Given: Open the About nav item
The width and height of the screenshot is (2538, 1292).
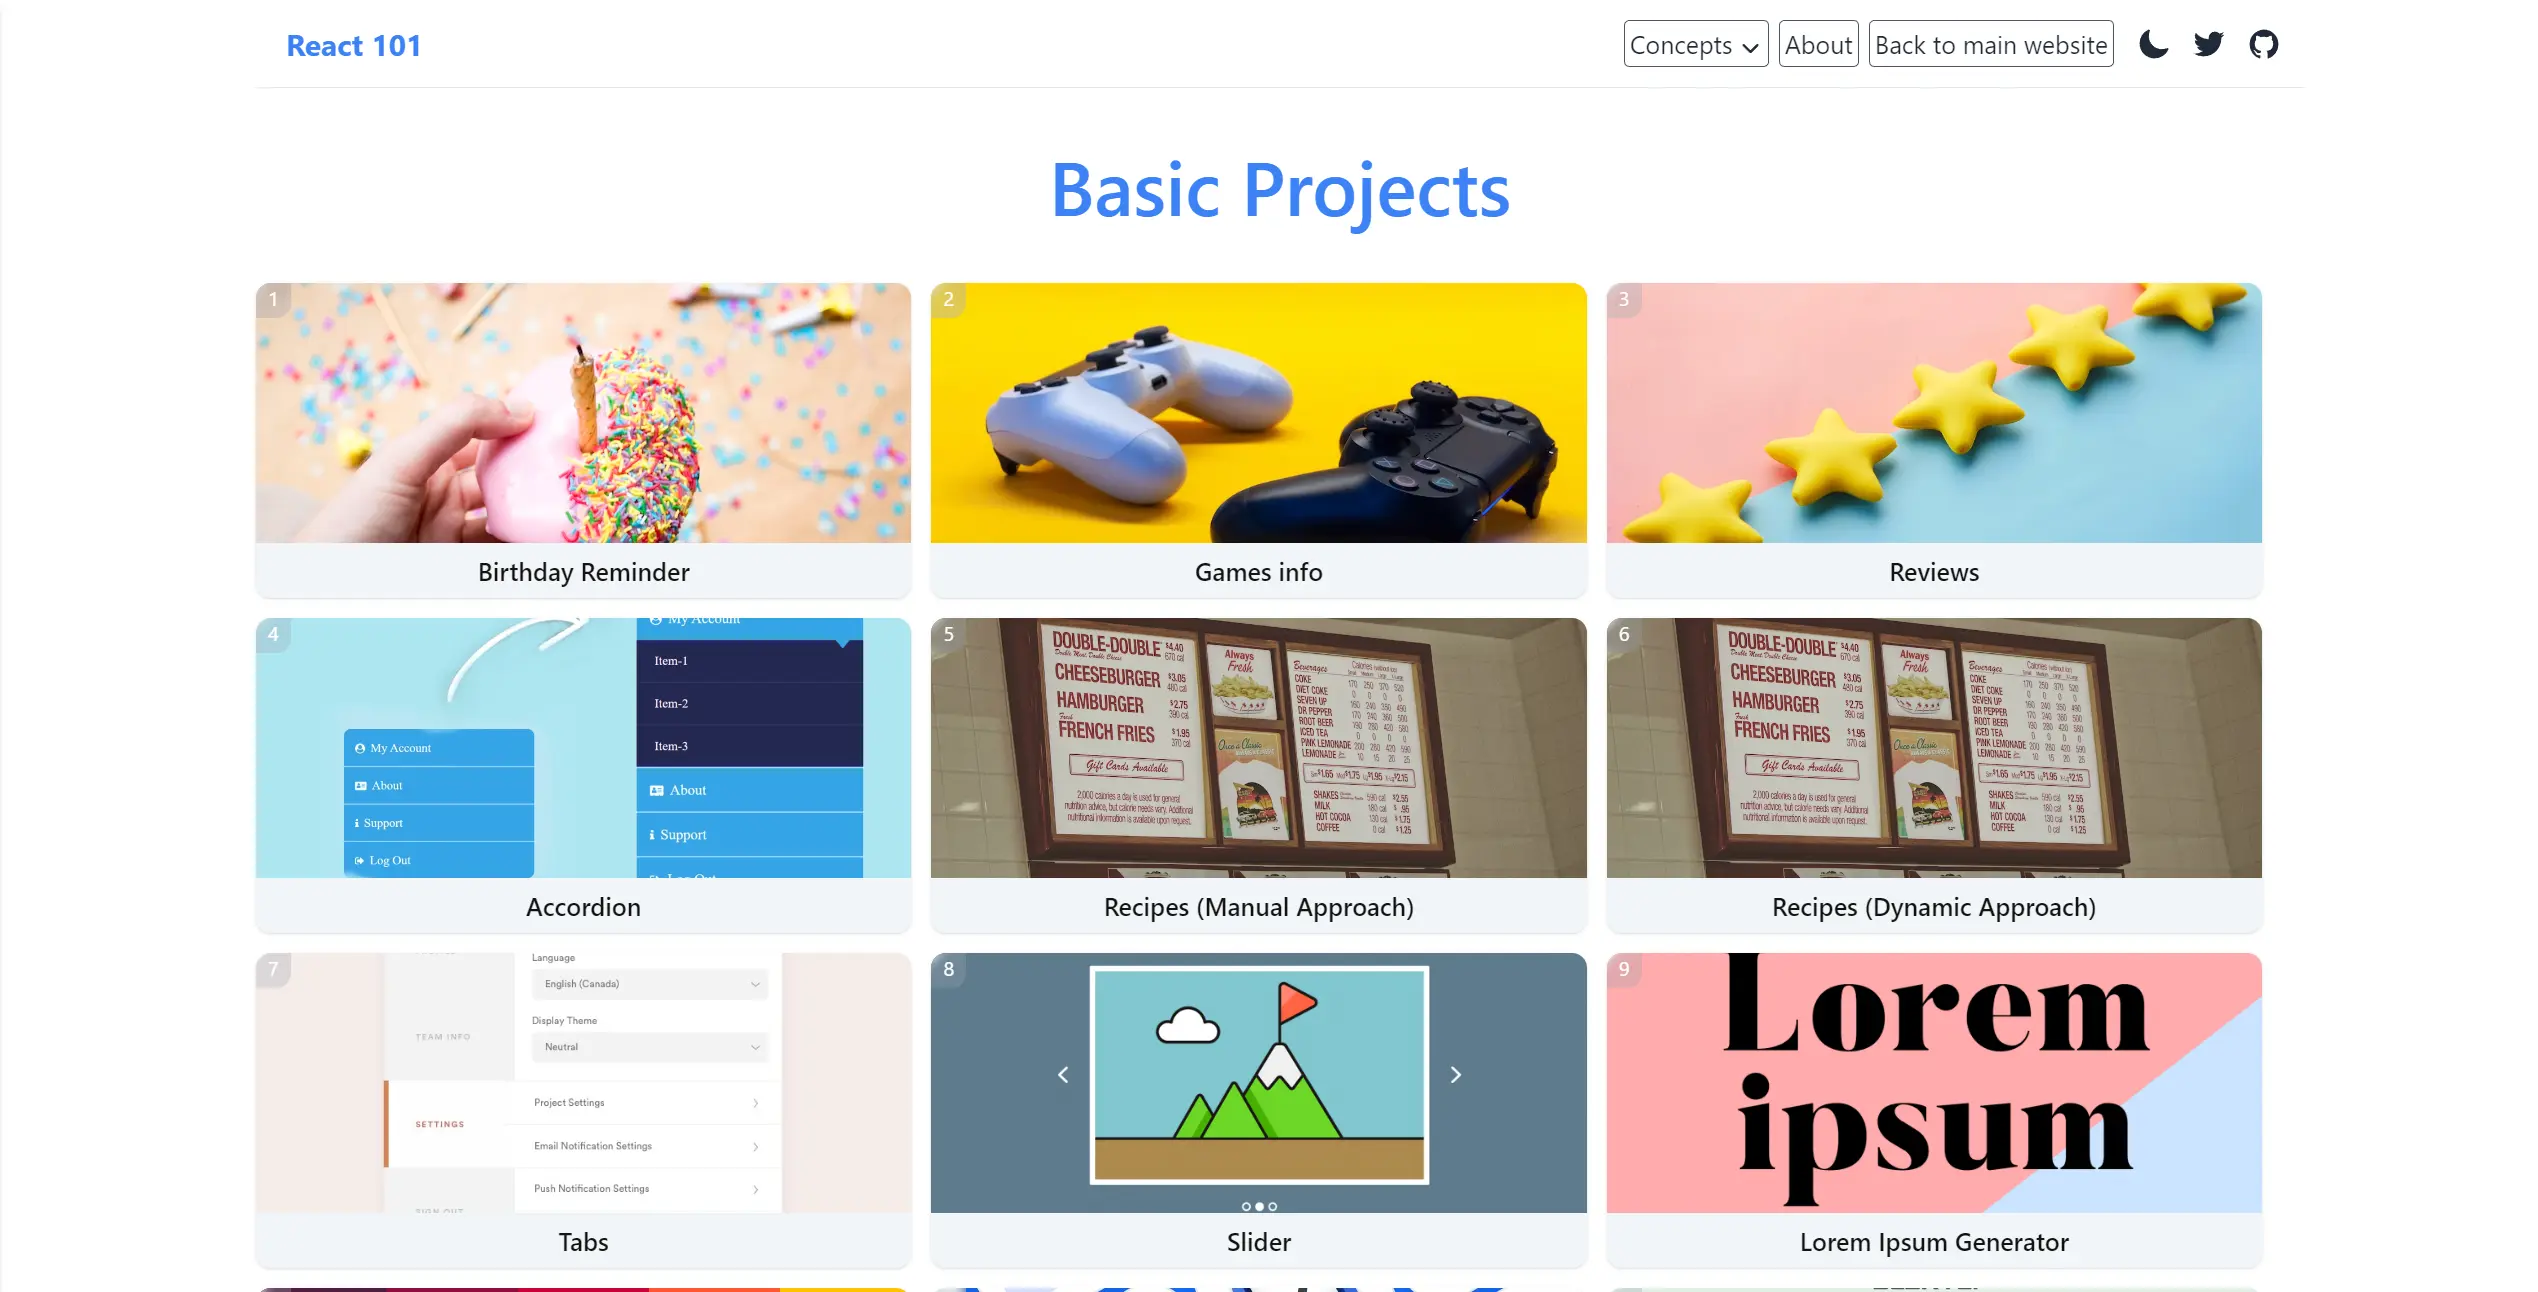Looking at the screenshot, I should [x=1818, y=45].
